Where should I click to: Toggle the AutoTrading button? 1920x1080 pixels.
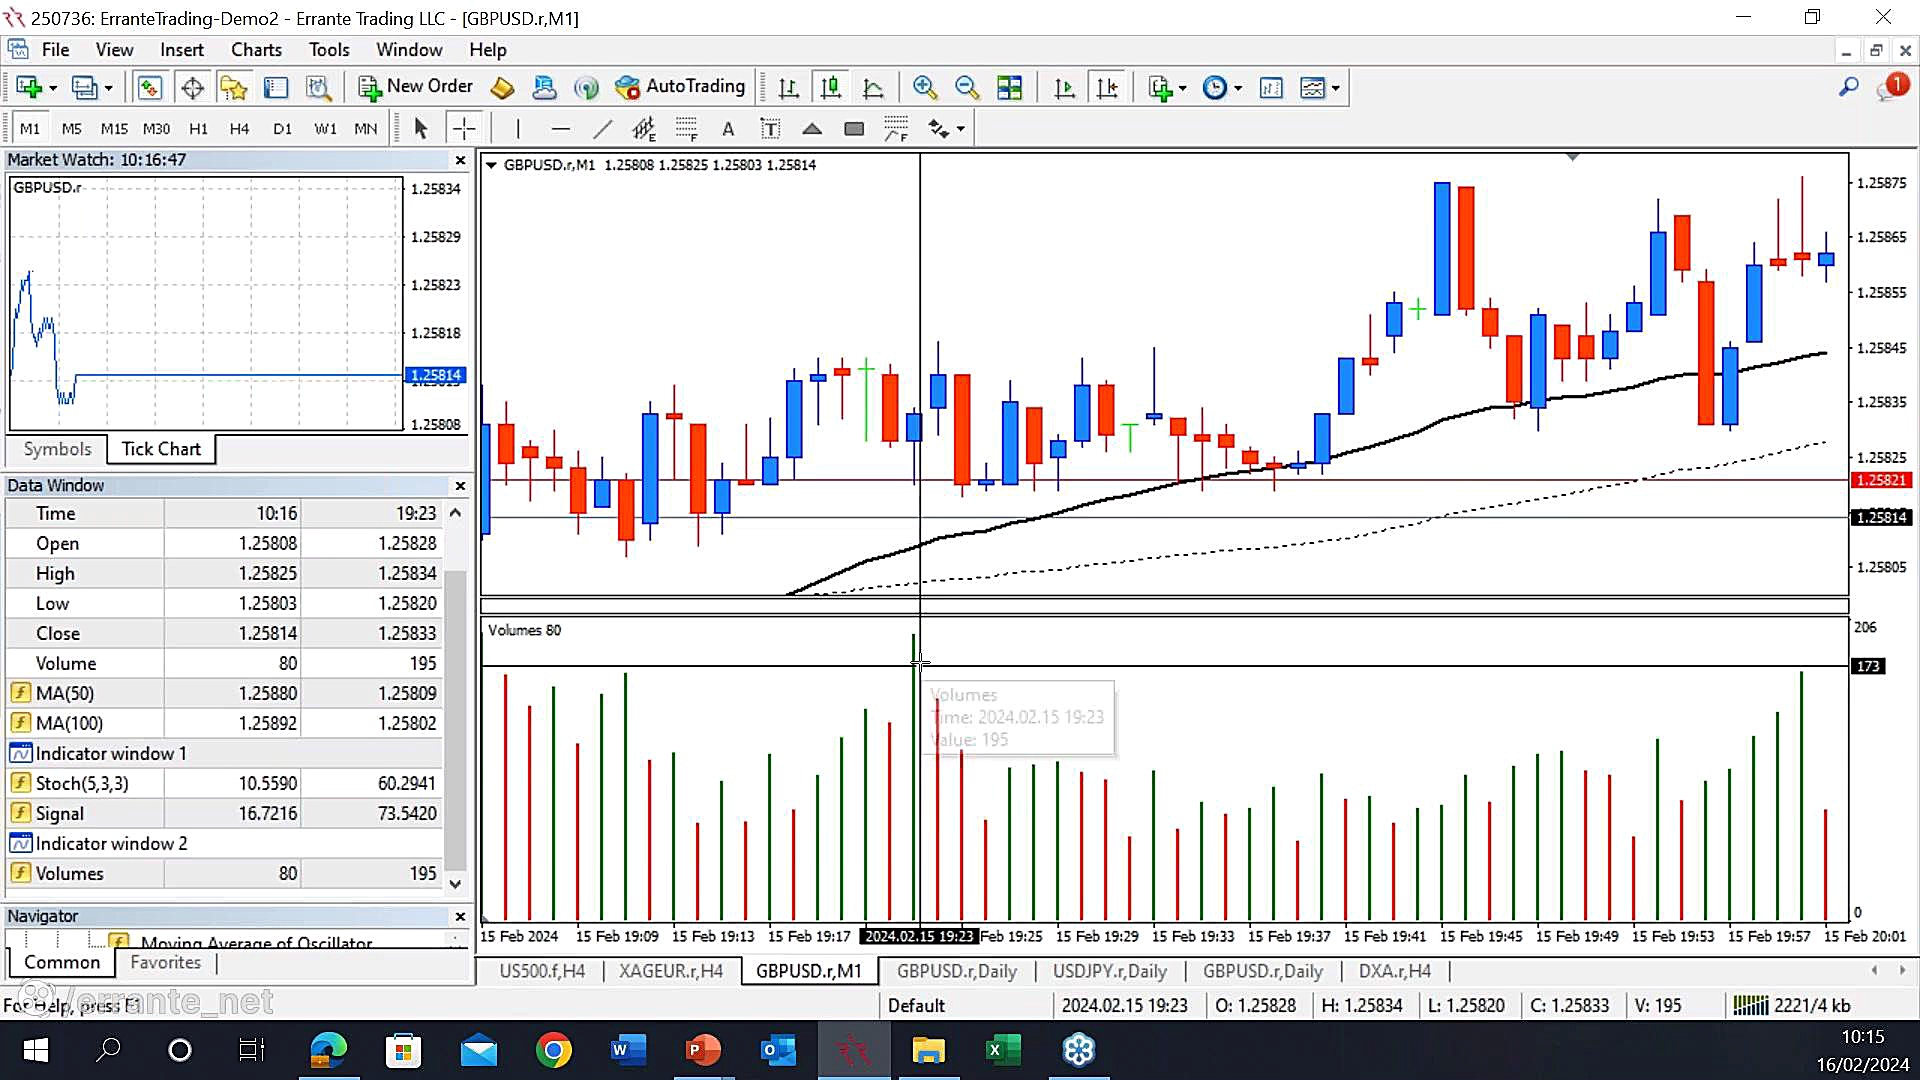pyautogui.click(x=680, y=87)
